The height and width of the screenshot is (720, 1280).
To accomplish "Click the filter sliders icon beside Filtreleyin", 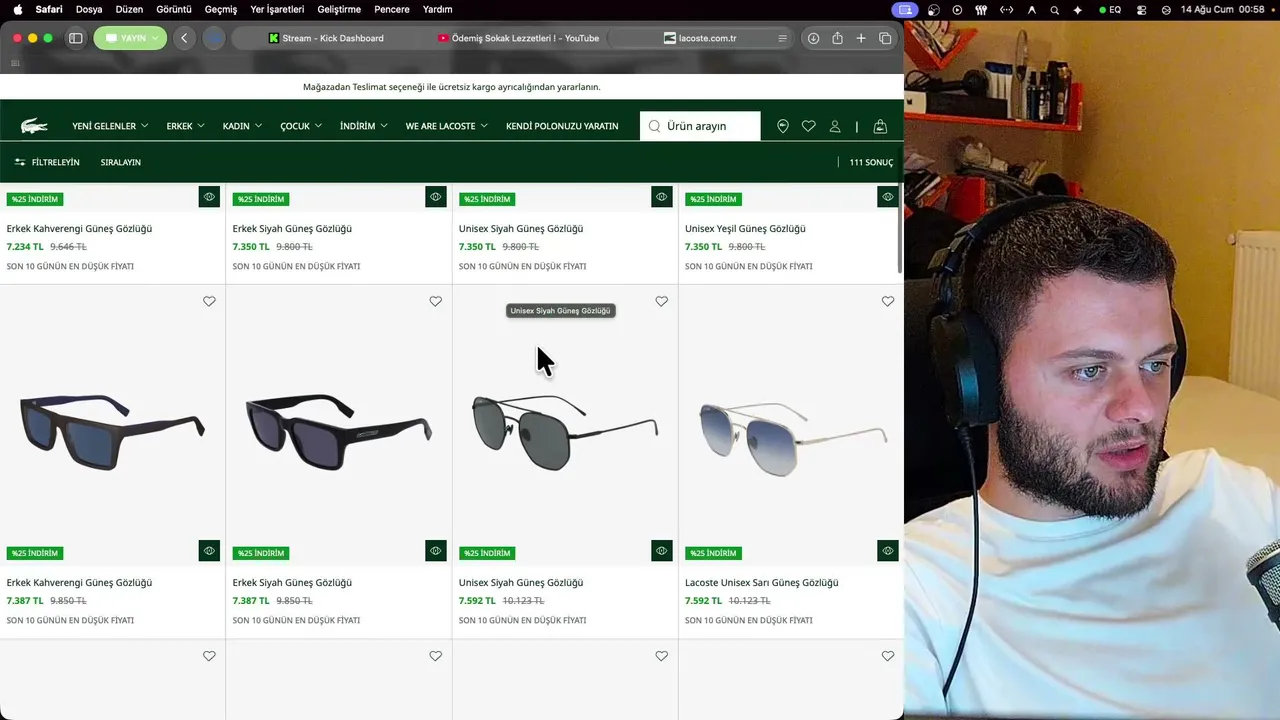I will pyautogui.click(x=20, y=162).
